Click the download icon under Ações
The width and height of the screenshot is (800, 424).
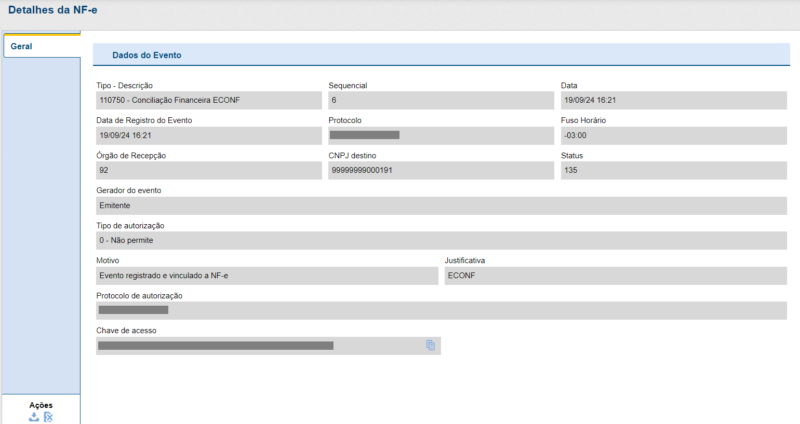click(x=34, y=416)
